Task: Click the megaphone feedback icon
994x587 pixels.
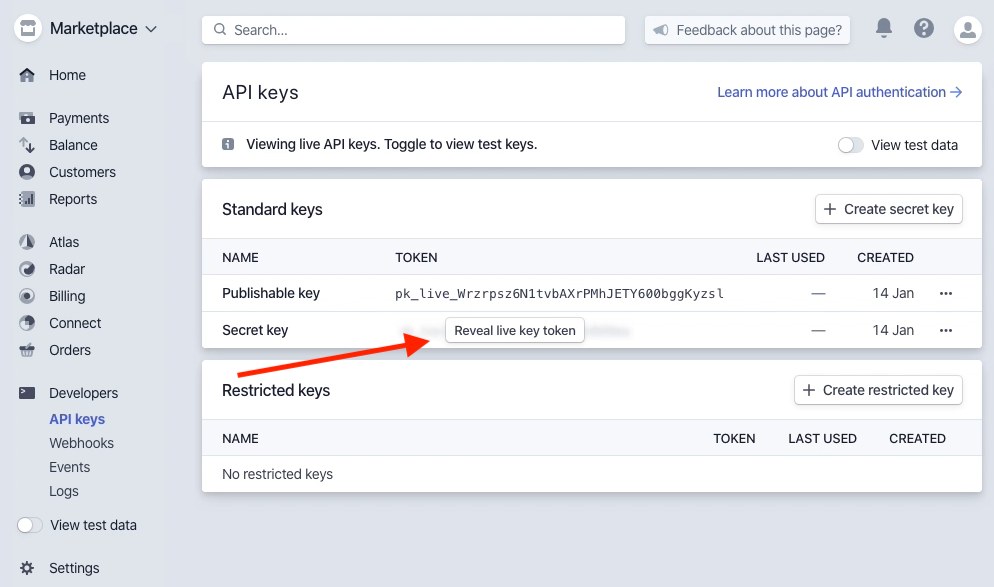Action: 661,30
